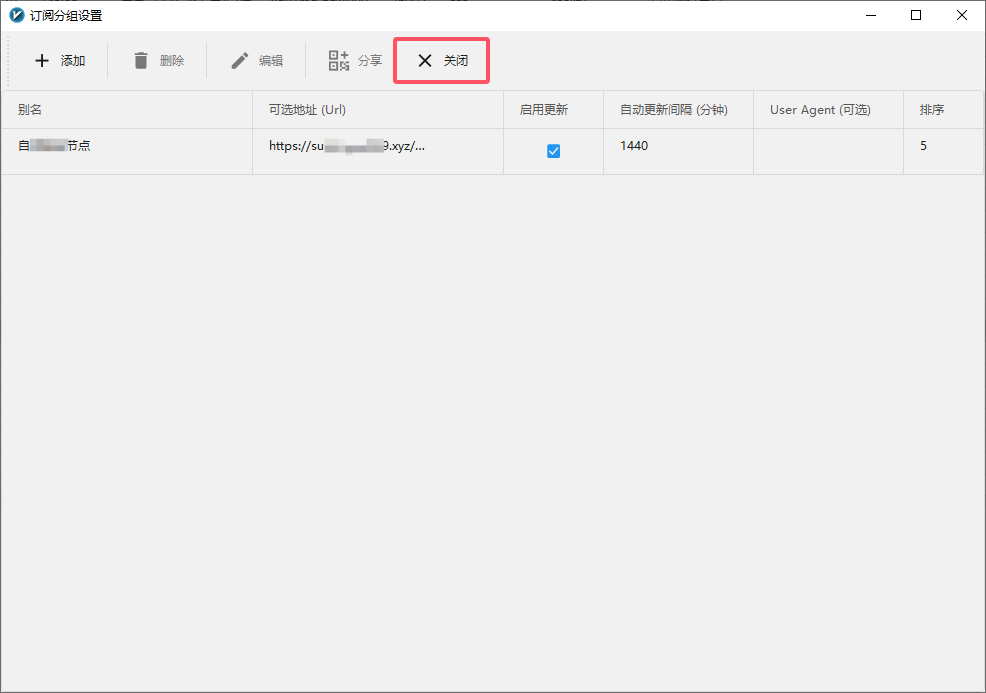
Task: Maximize the 订阅分组设置 window
Action: pos(916,15)
